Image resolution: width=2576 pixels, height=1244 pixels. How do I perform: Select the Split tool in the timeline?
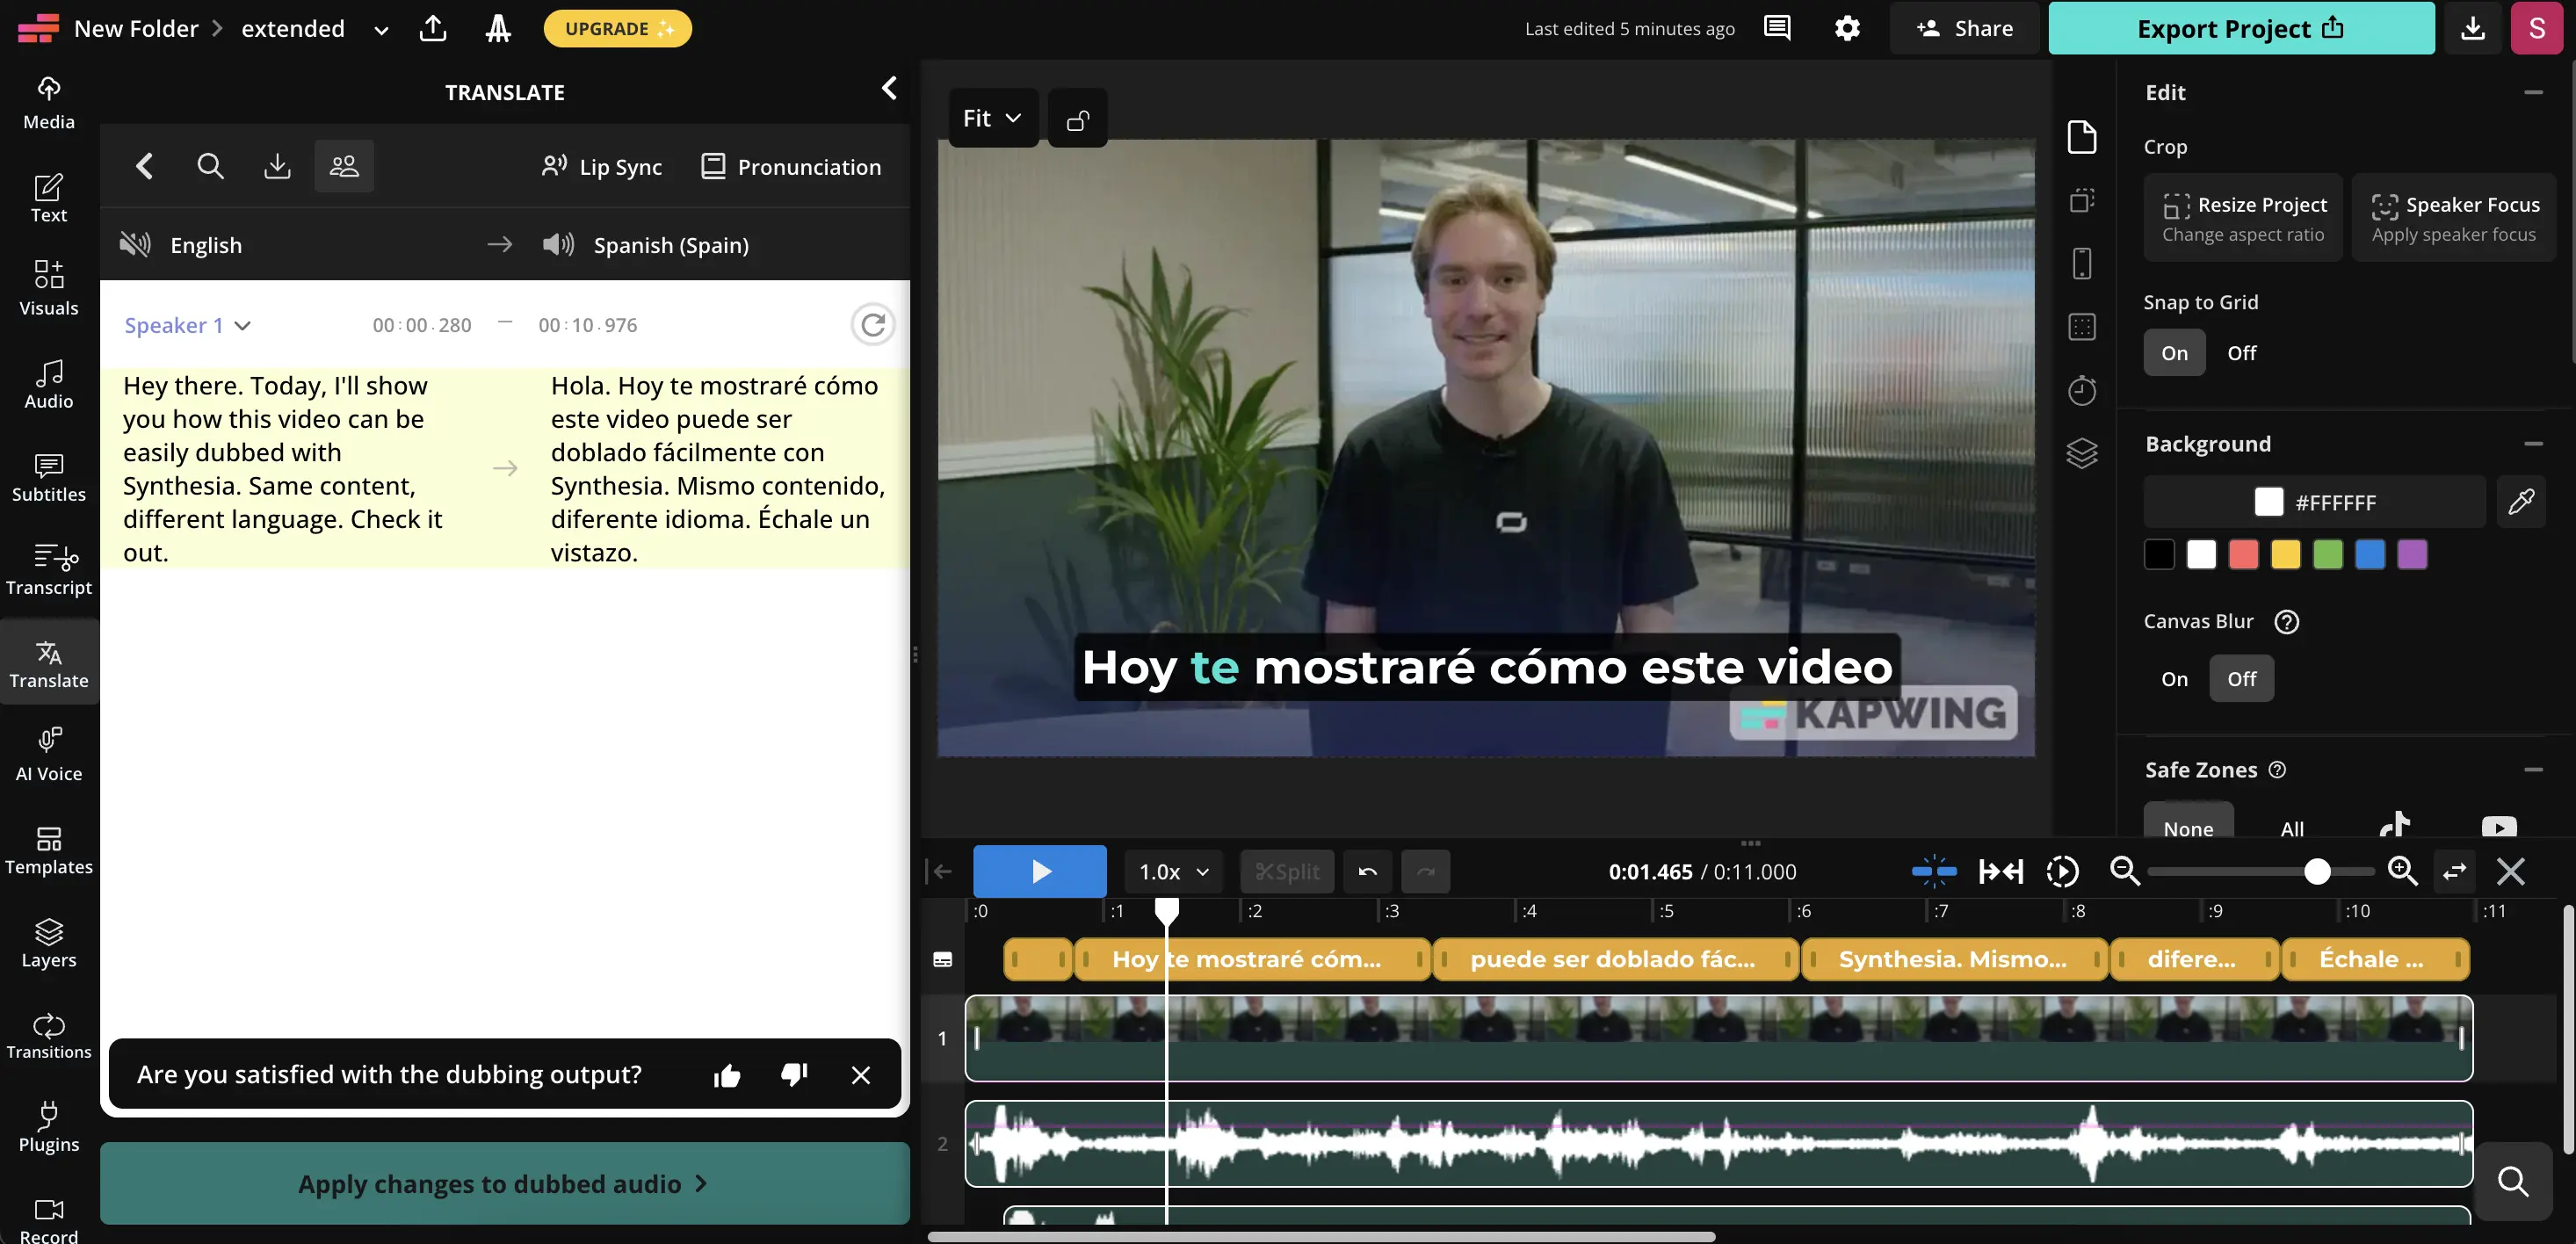pos(1287,871)
